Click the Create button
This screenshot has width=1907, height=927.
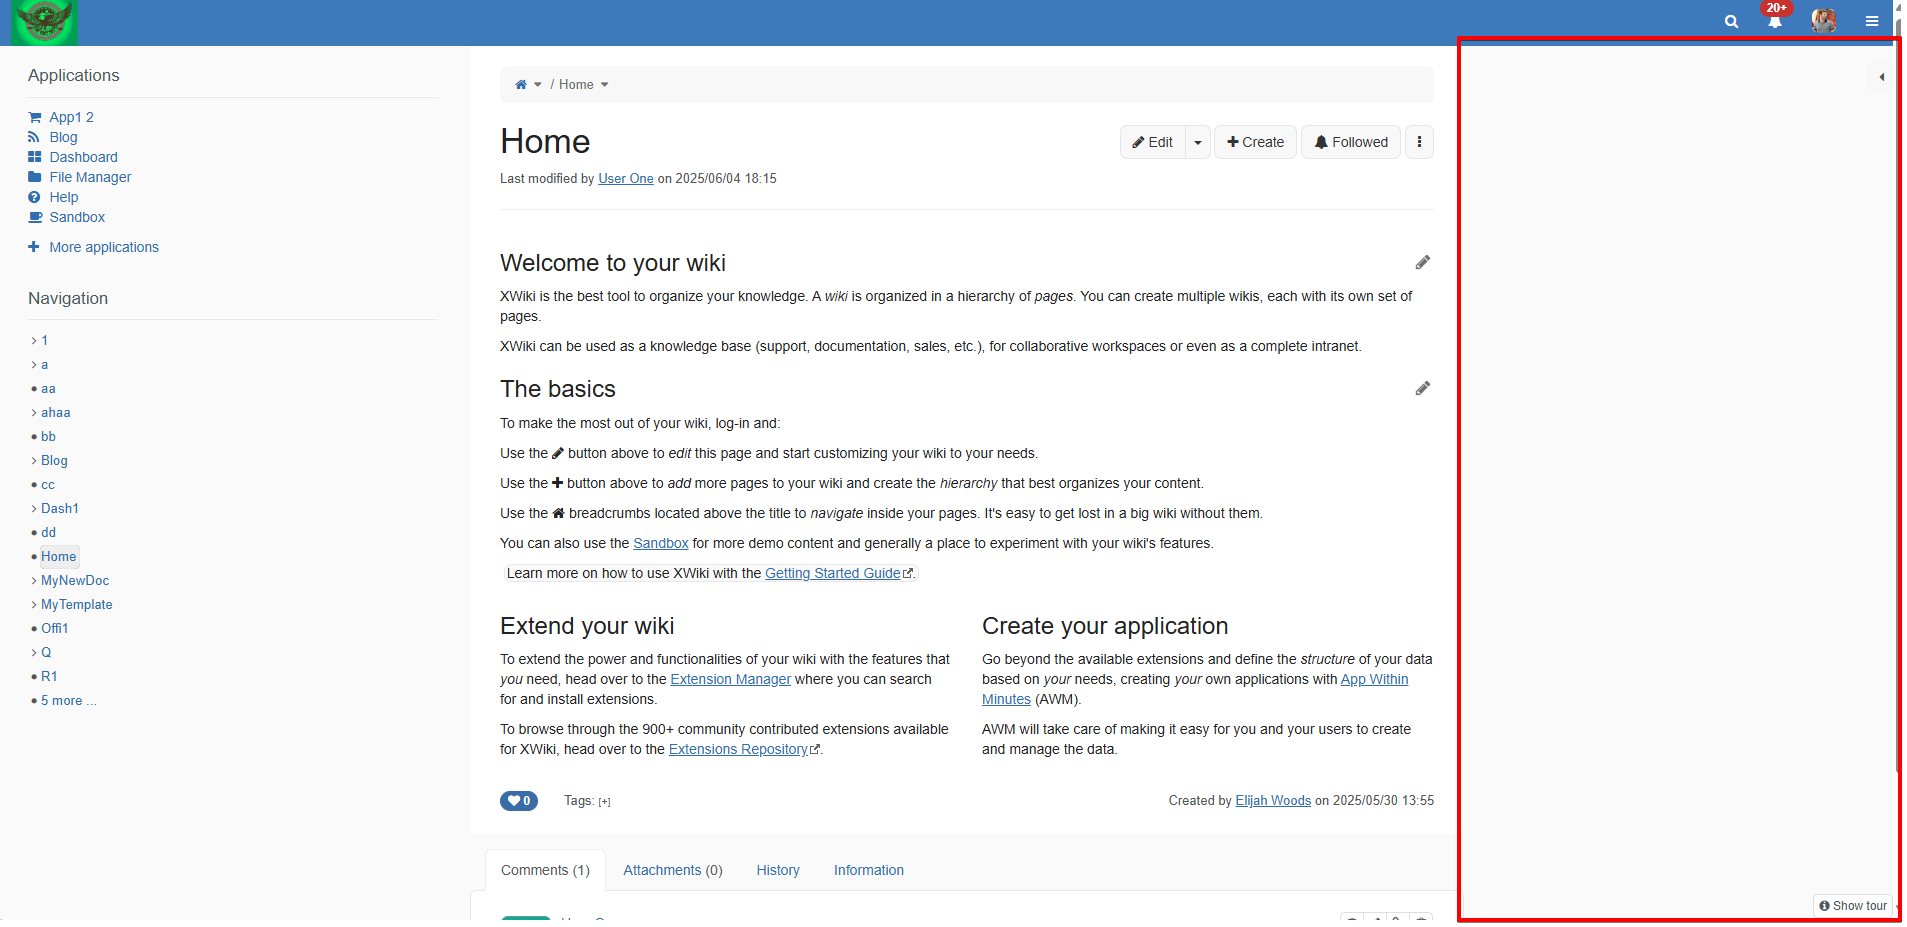click(x=1255, y=142)
